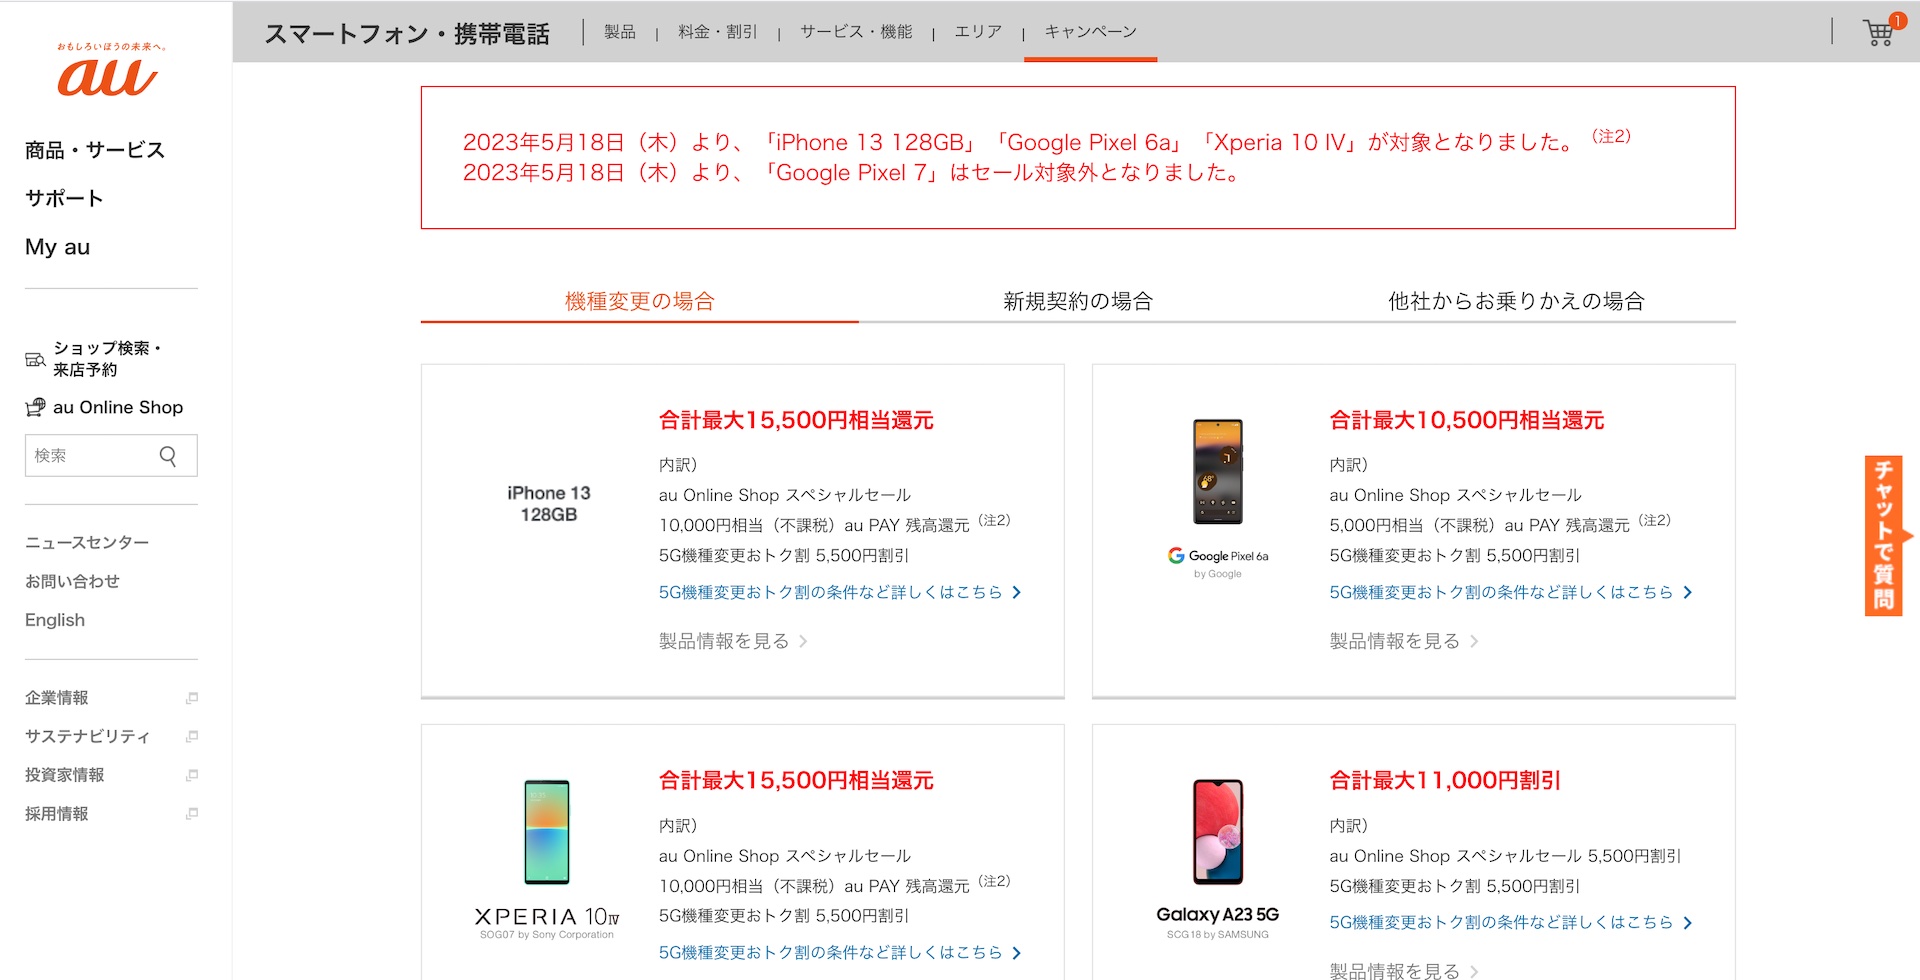The image size is (1920, 980).
Task: Click external link icon beside サステナビリティ
Action: (192, 737)
